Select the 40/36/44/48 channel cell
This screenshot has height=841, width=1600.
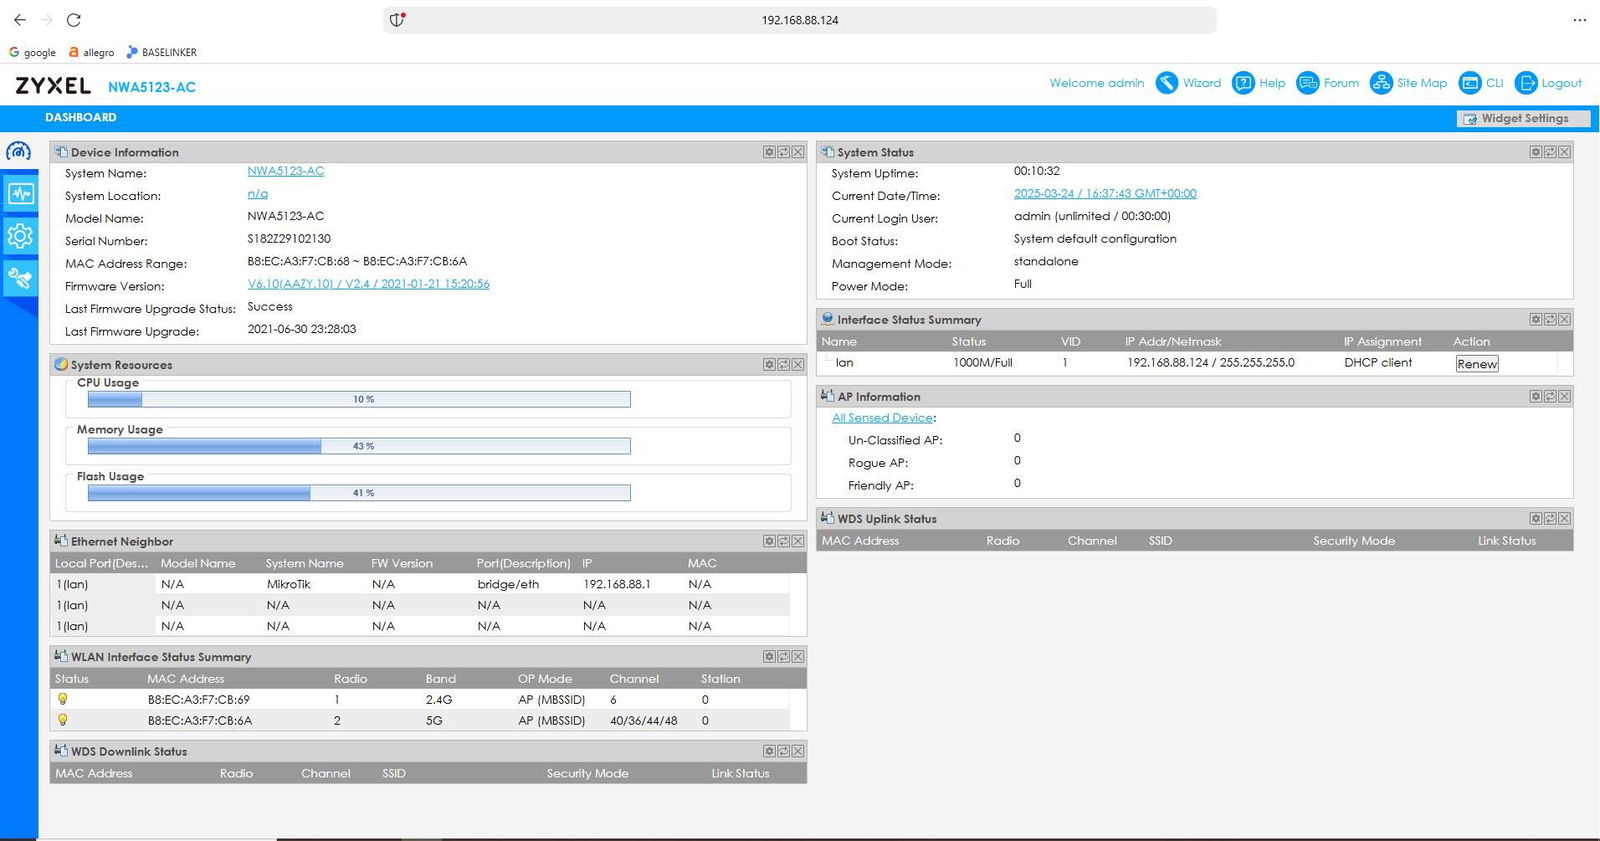point(644,721)
